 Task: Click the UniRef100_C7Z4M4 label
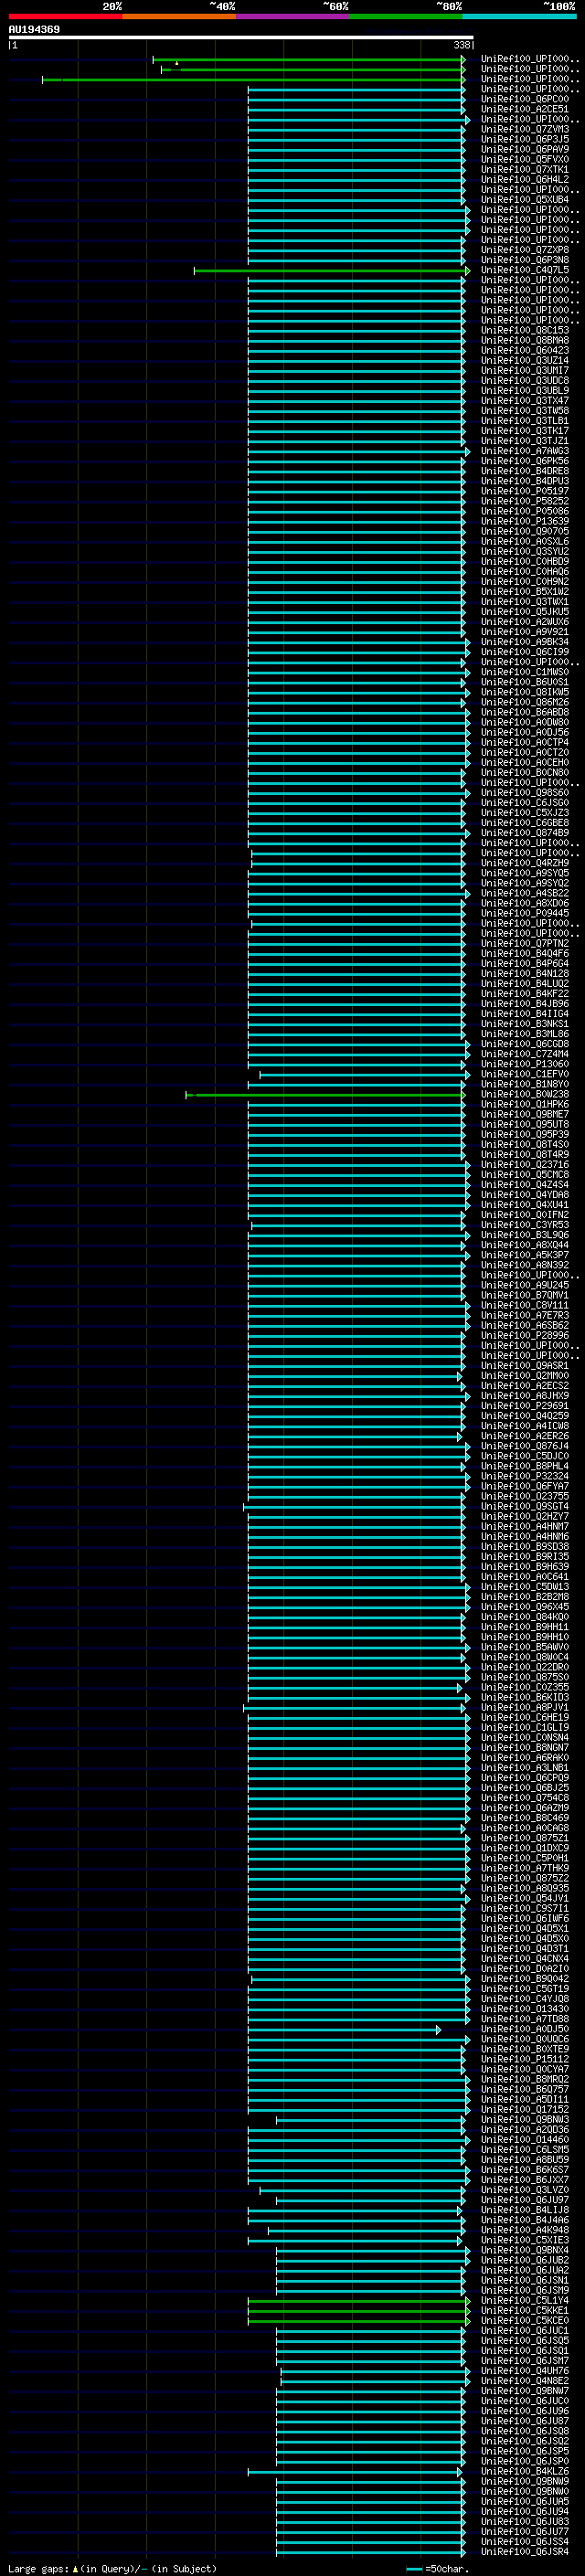click(x=525, y=1054)
